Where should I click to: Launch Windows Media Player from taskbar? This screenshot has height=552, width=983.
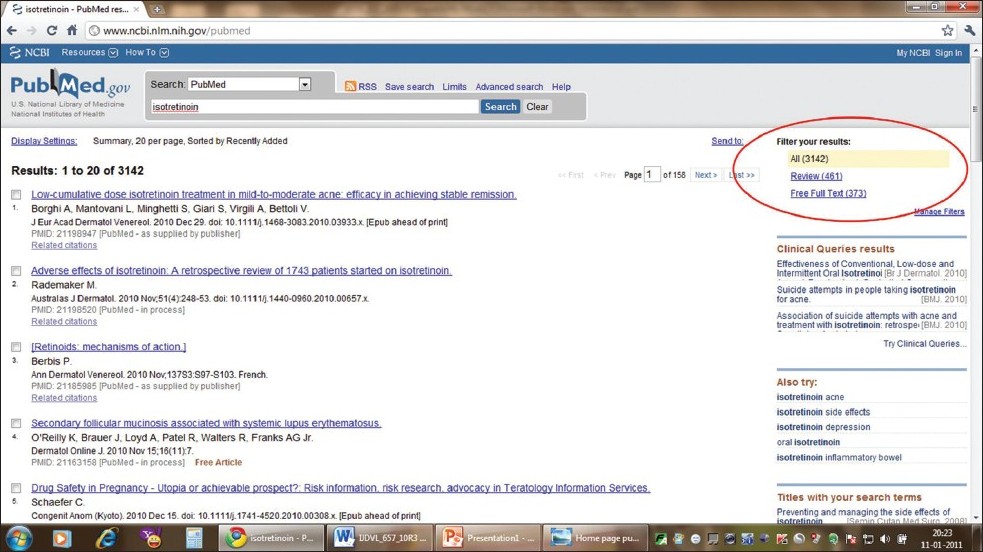[61, 538]
